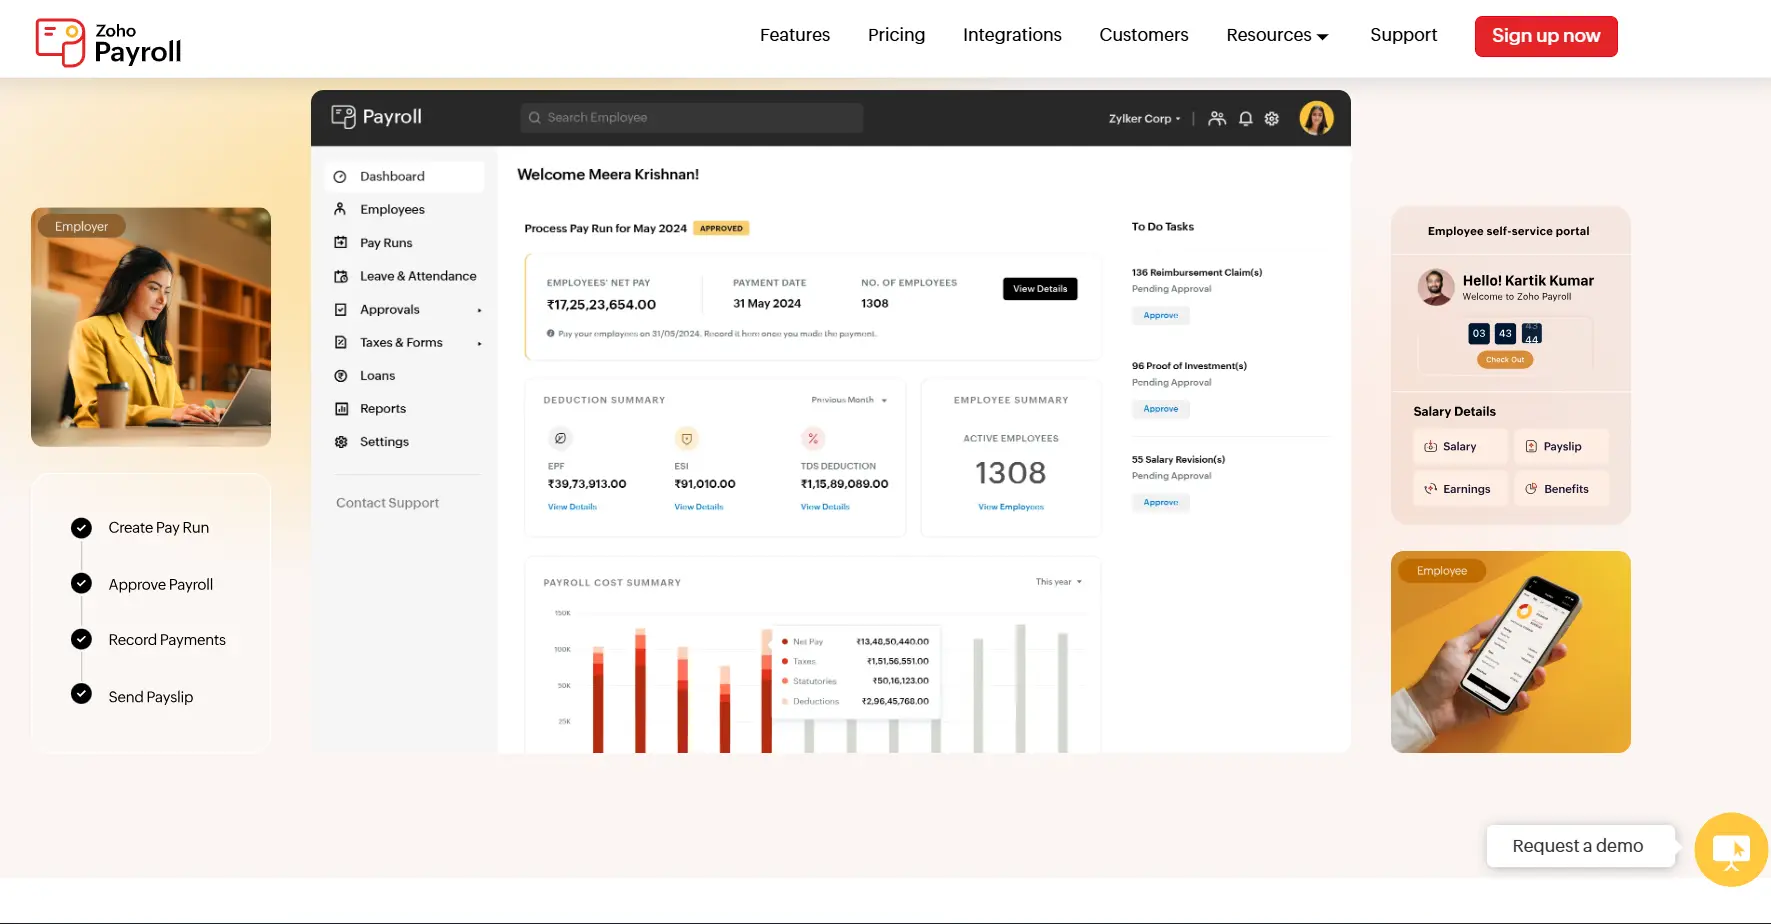Select the Send Payslip checkmark
This screenshot has width=1771, height=924.
point(82,695)
